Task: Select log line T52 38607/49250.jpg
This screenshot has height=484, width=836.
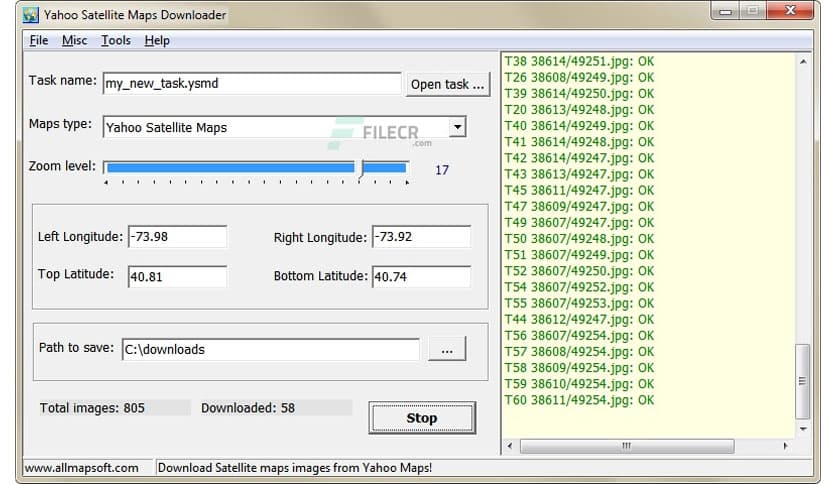Action: tap(579, 271)
